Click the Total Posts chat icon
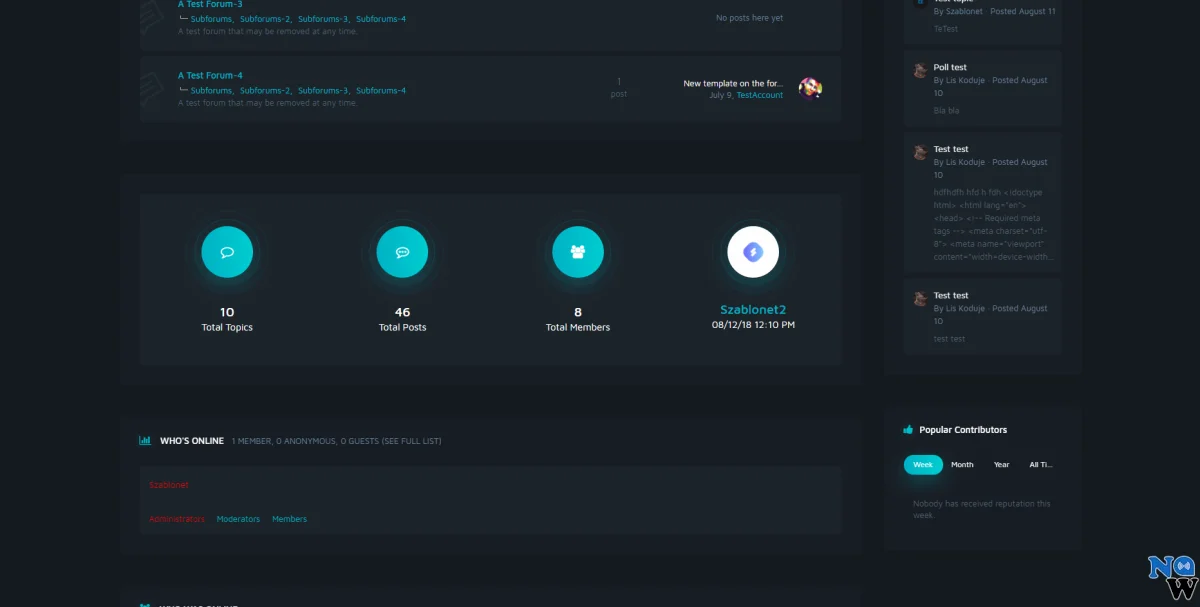This screenshot has height=607, width=1200. (402, 252)
